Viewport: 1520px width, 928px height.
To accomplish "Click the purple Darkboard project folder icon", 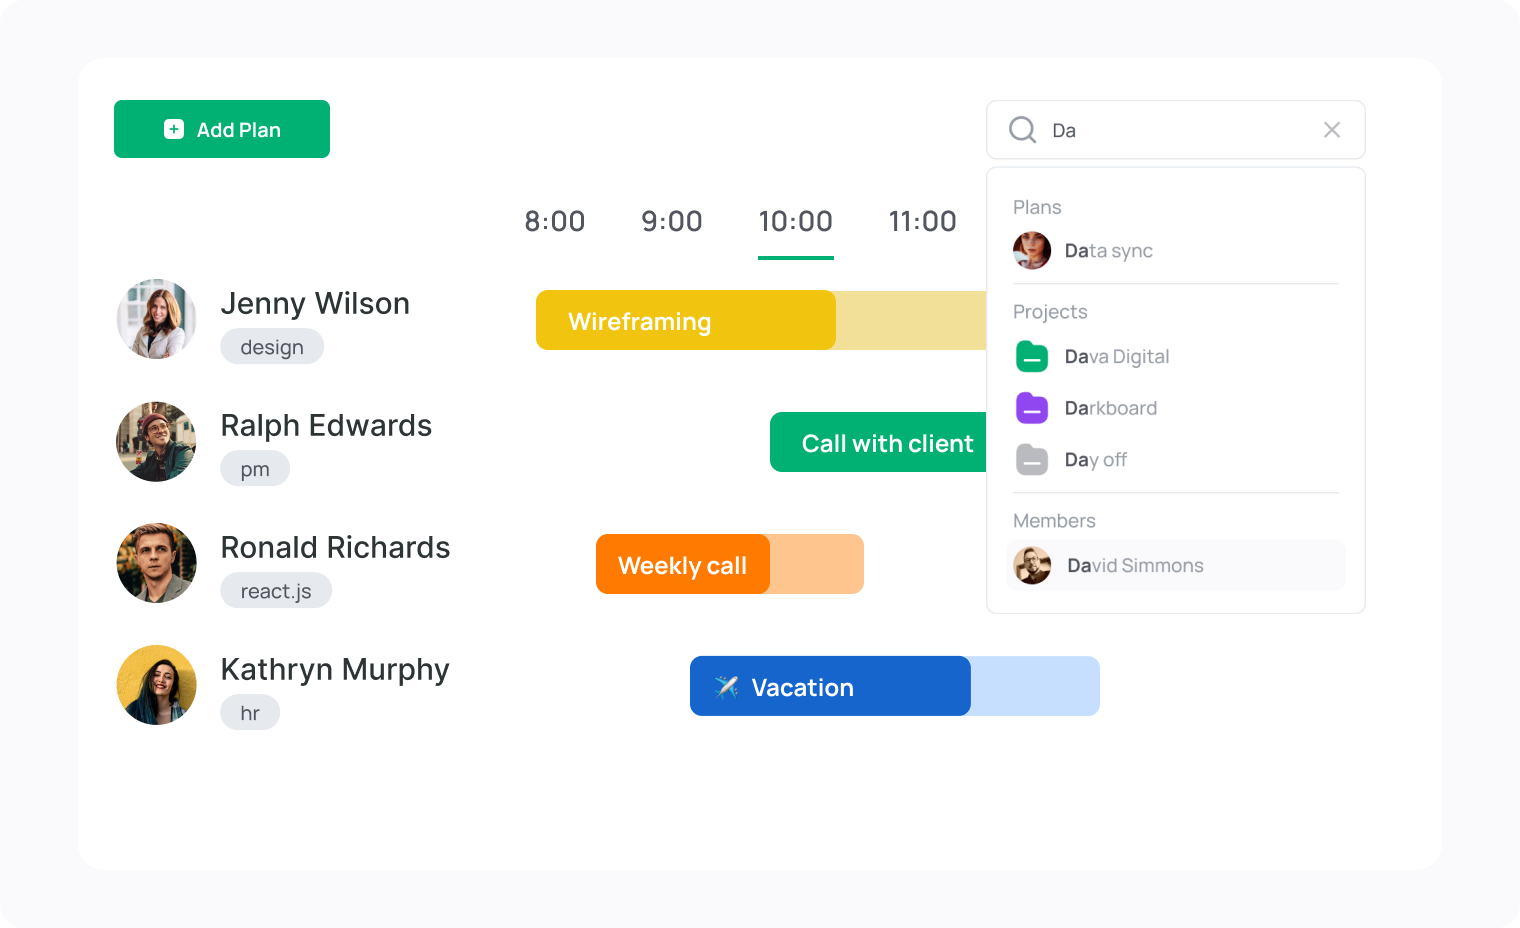I will (1032, 408).
